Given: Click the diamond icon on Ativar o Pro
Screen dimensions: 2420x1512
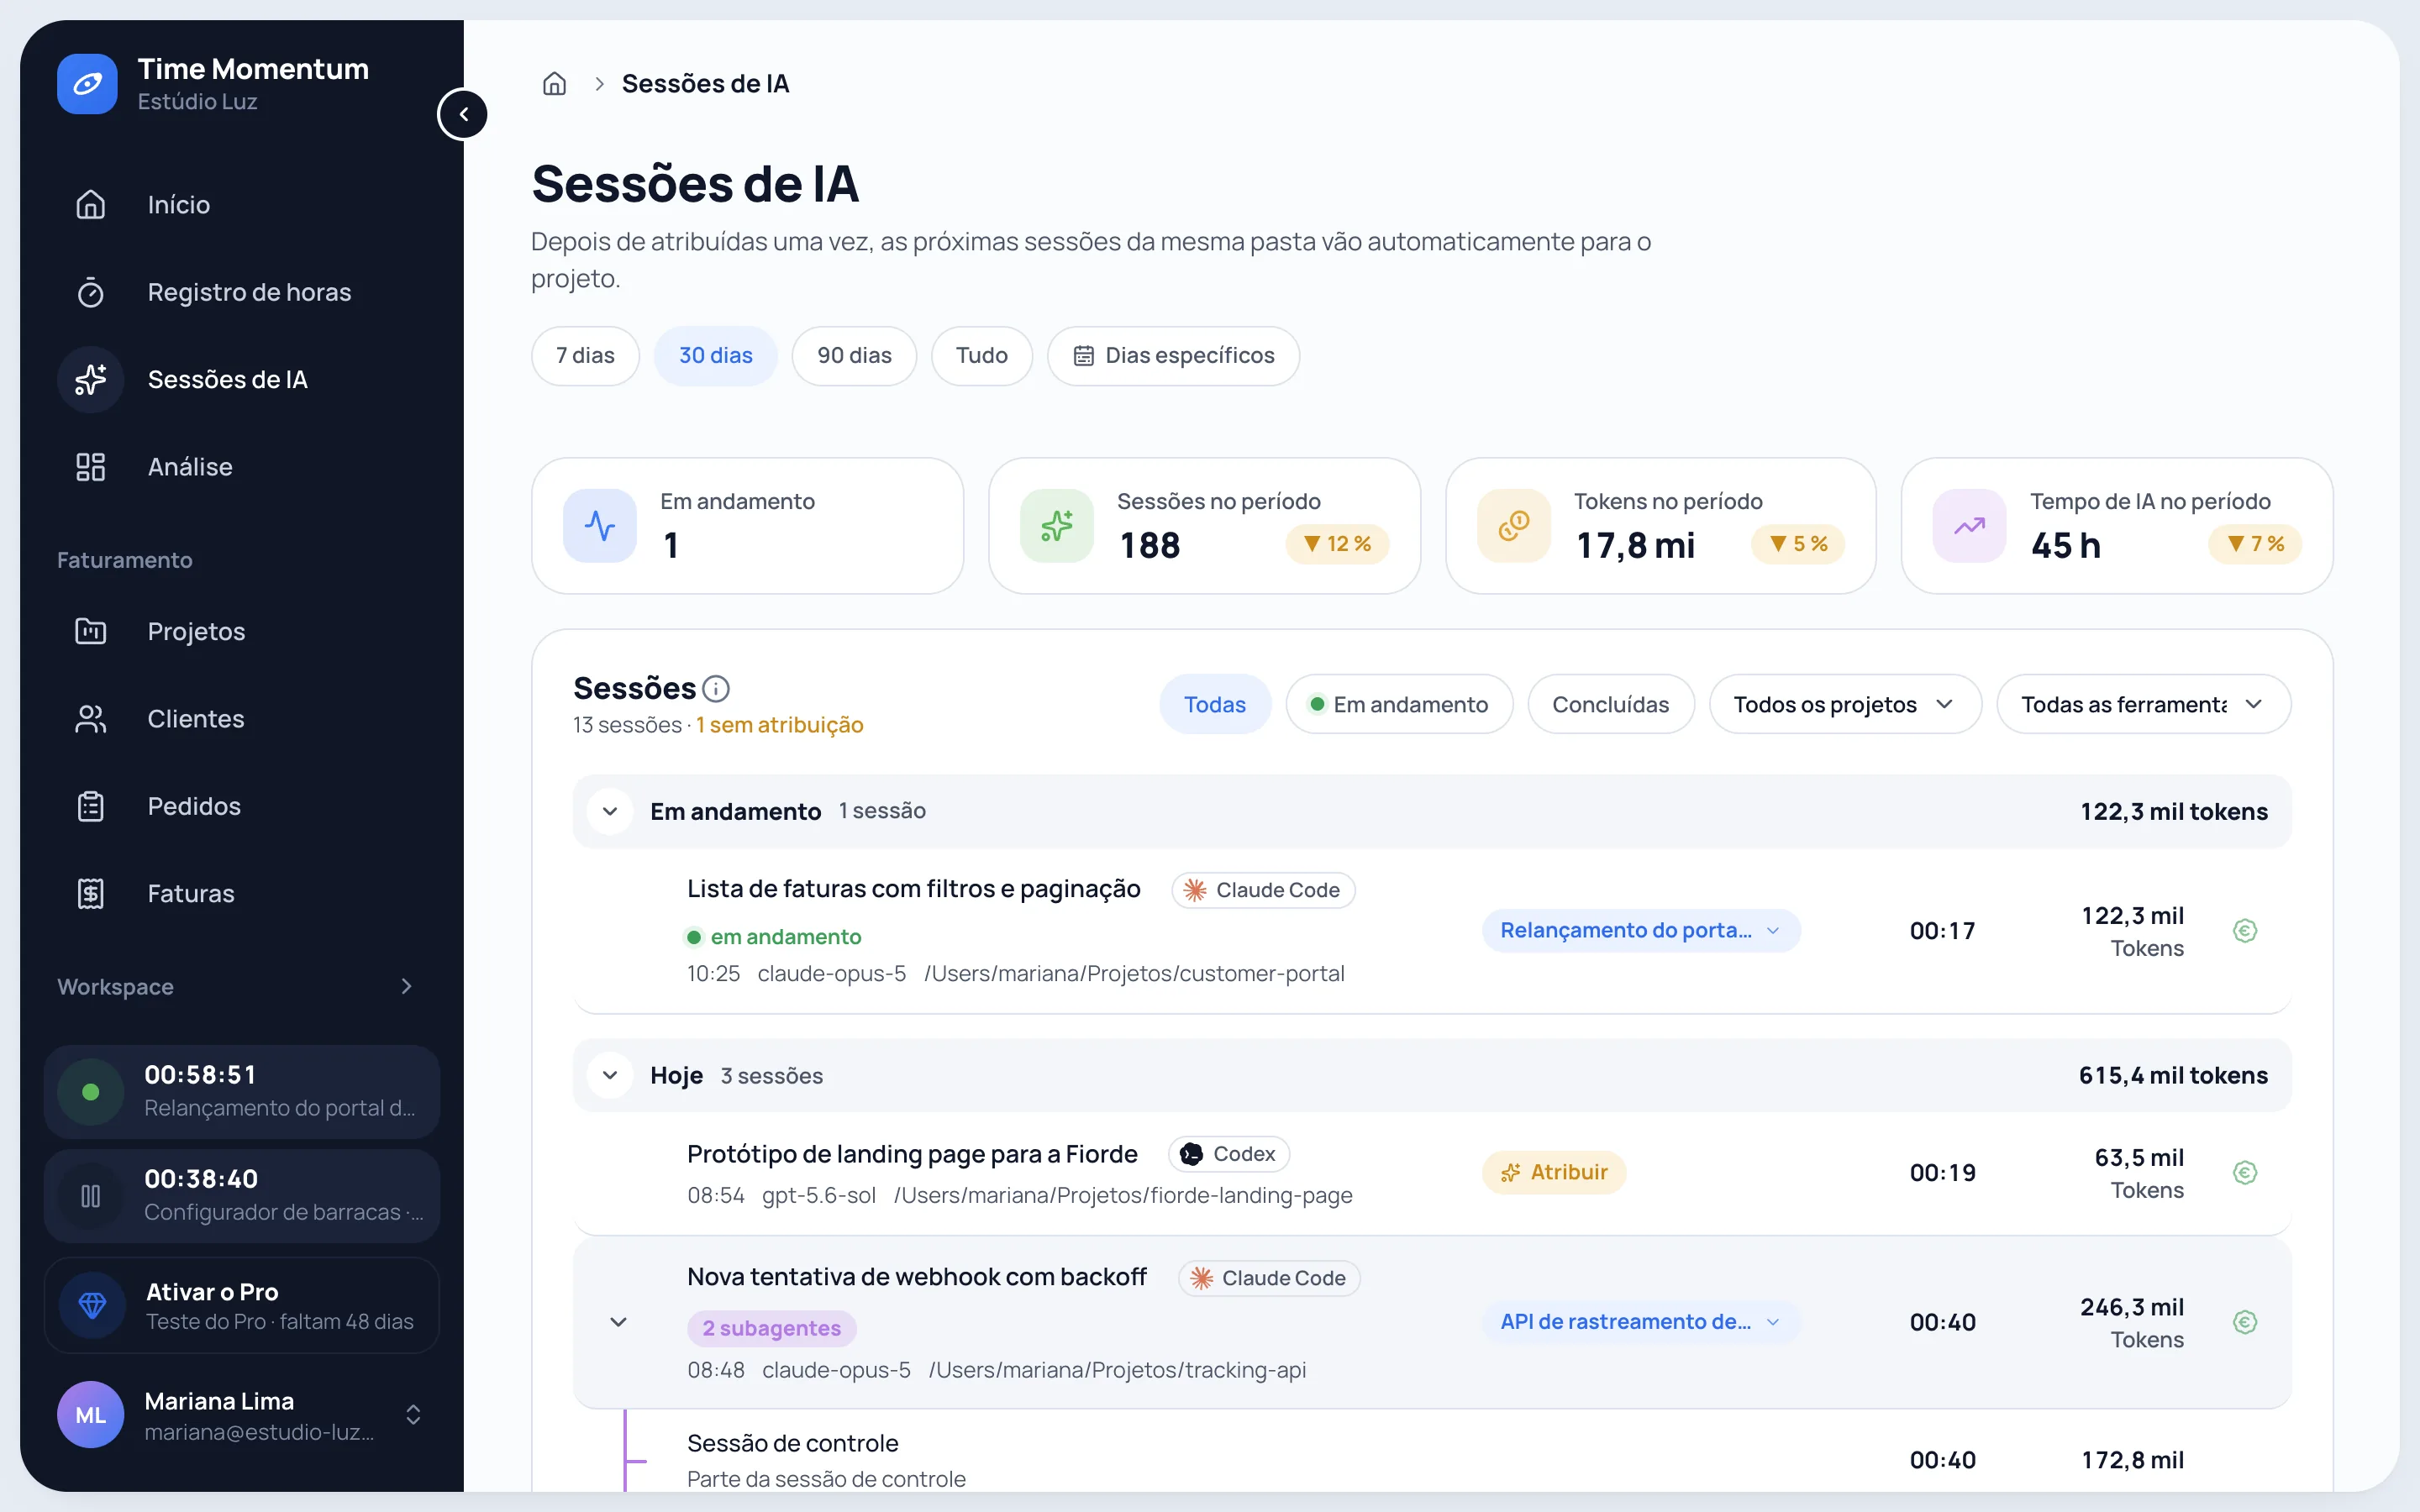Looking at the screenshot, I should pos(93,1305).
